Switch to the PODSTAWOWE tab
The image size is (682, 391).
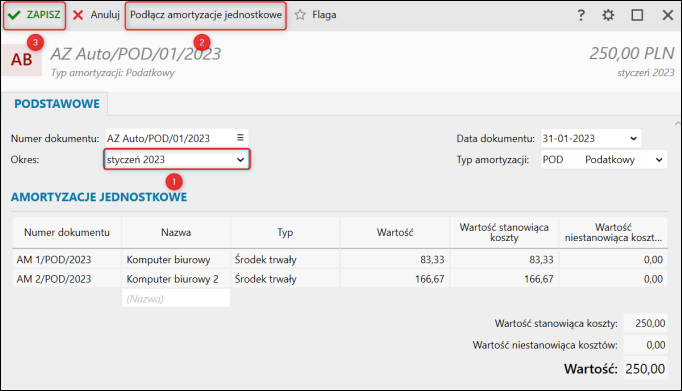click(57, 104)
